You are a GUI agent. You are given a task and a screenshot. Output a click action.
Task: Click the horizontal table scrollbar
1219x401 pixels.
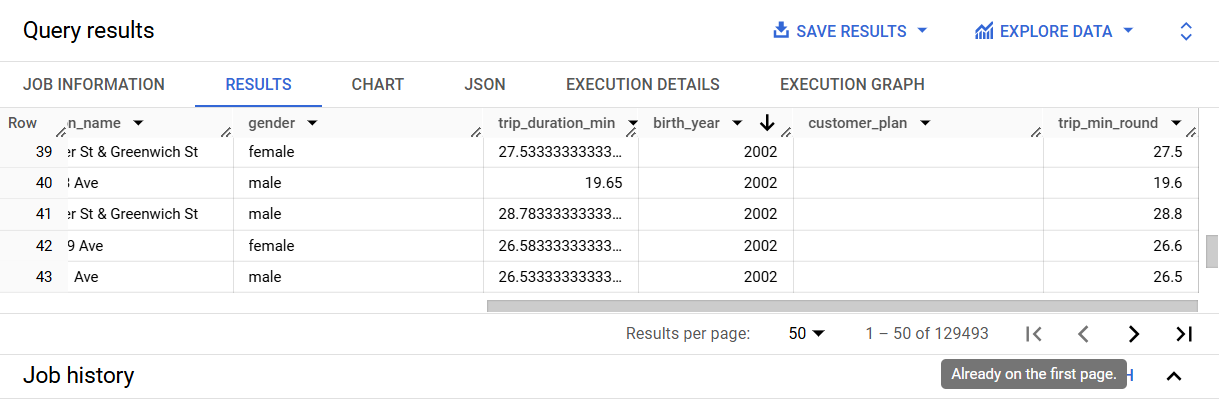click(x=842, y=306)
